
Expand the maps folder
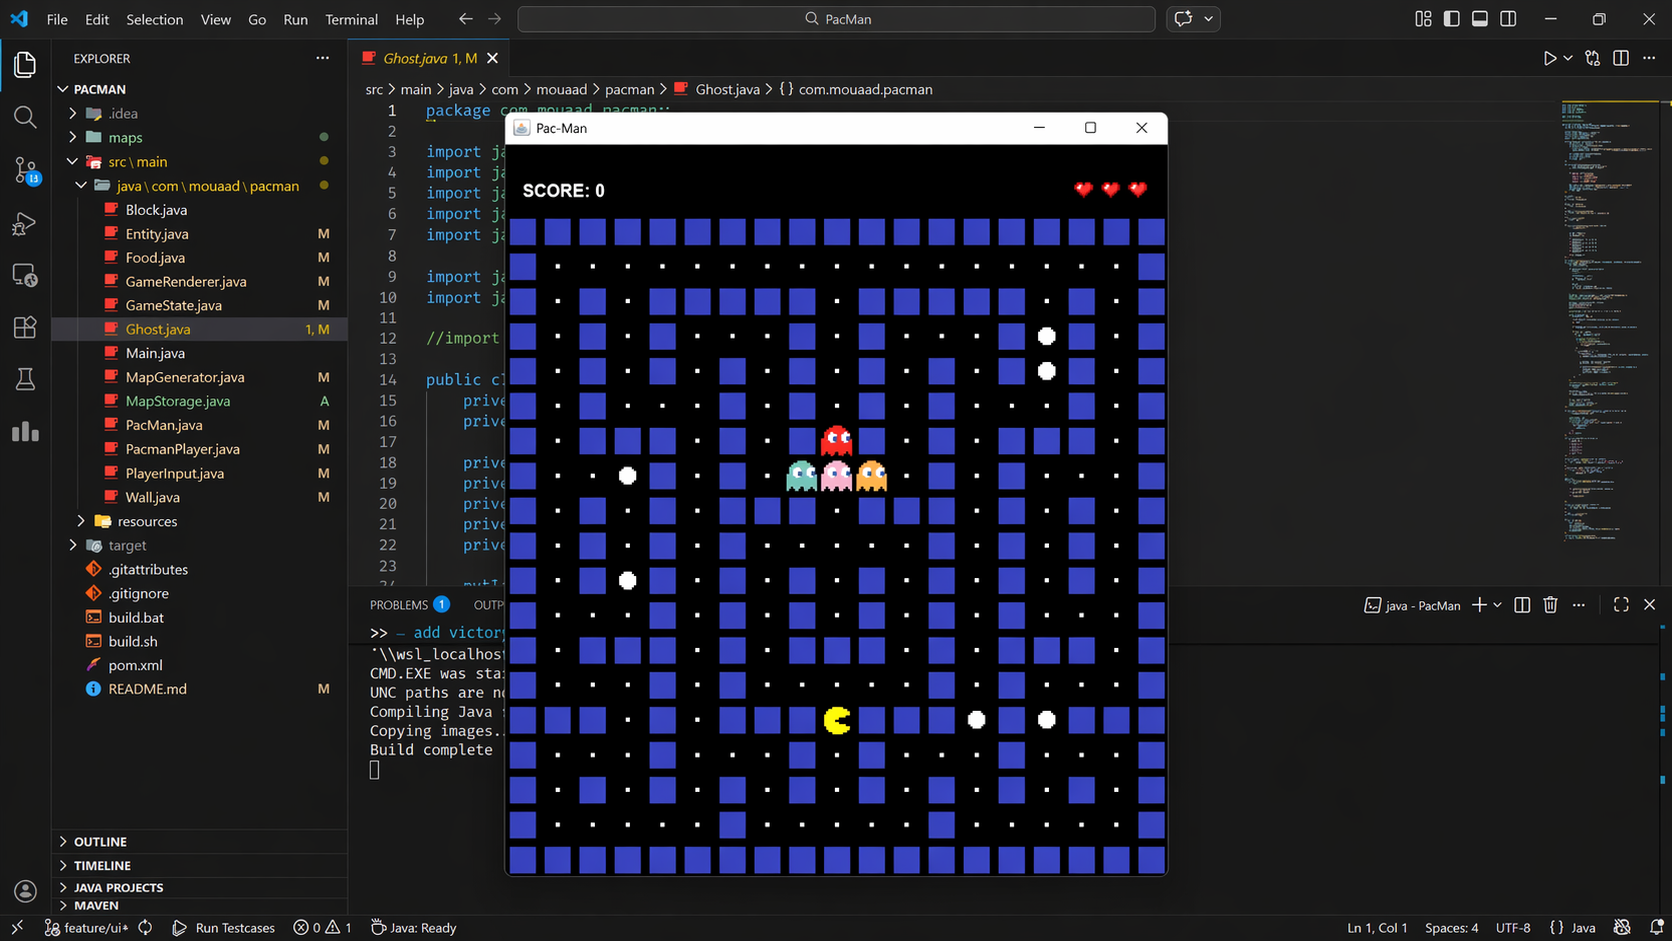click(x=73, y=137)
